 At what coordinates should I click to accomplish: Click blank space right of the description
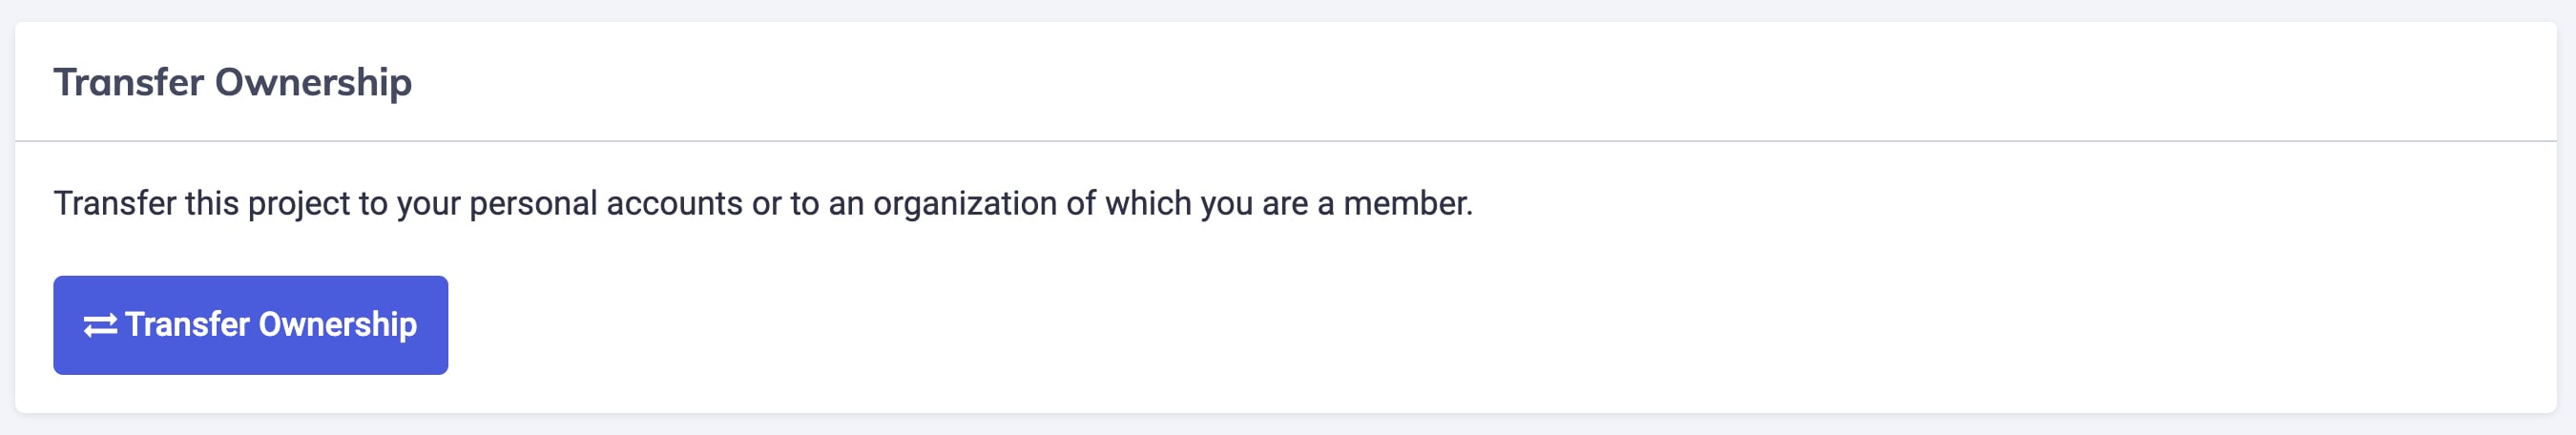pyautogui.click(x=2000, y=203)
